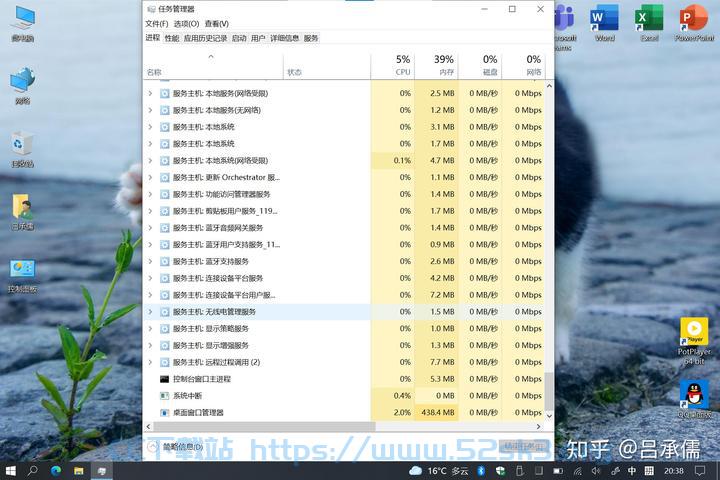The image size is (720, 480).
Task: Open the 选项(O) menu
Action: [186, 23]
